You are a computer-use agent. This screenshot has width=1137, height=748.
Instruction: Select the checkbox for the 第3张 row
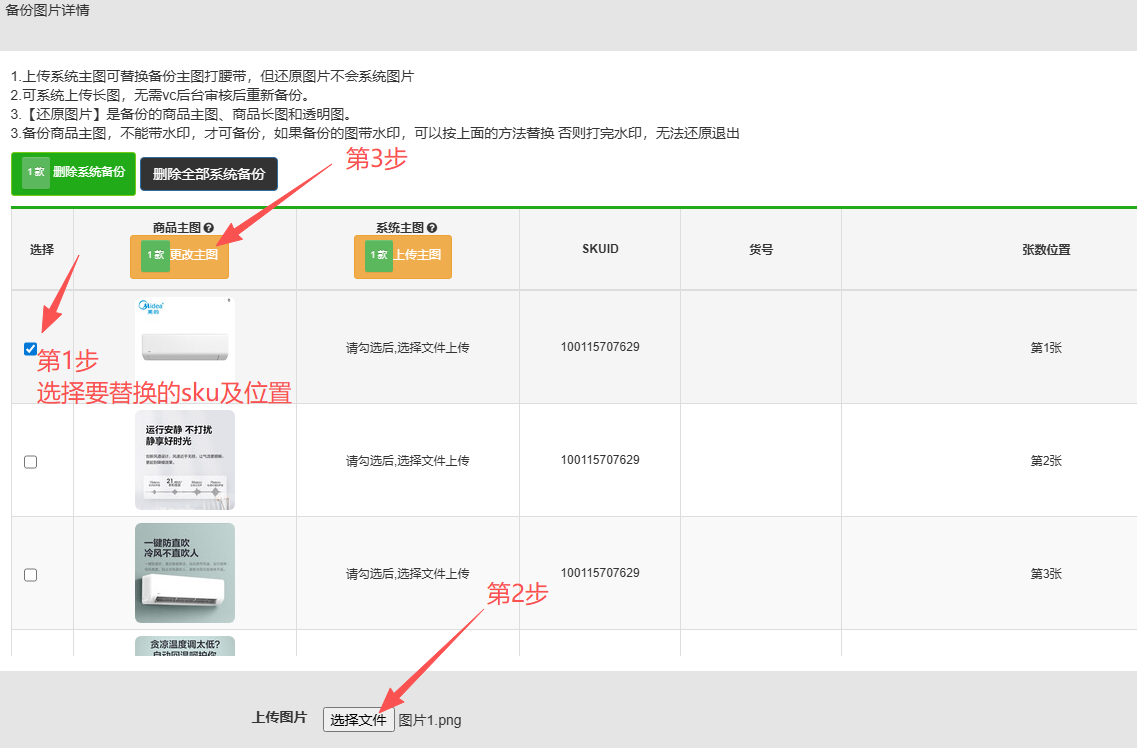pos(30,575)
